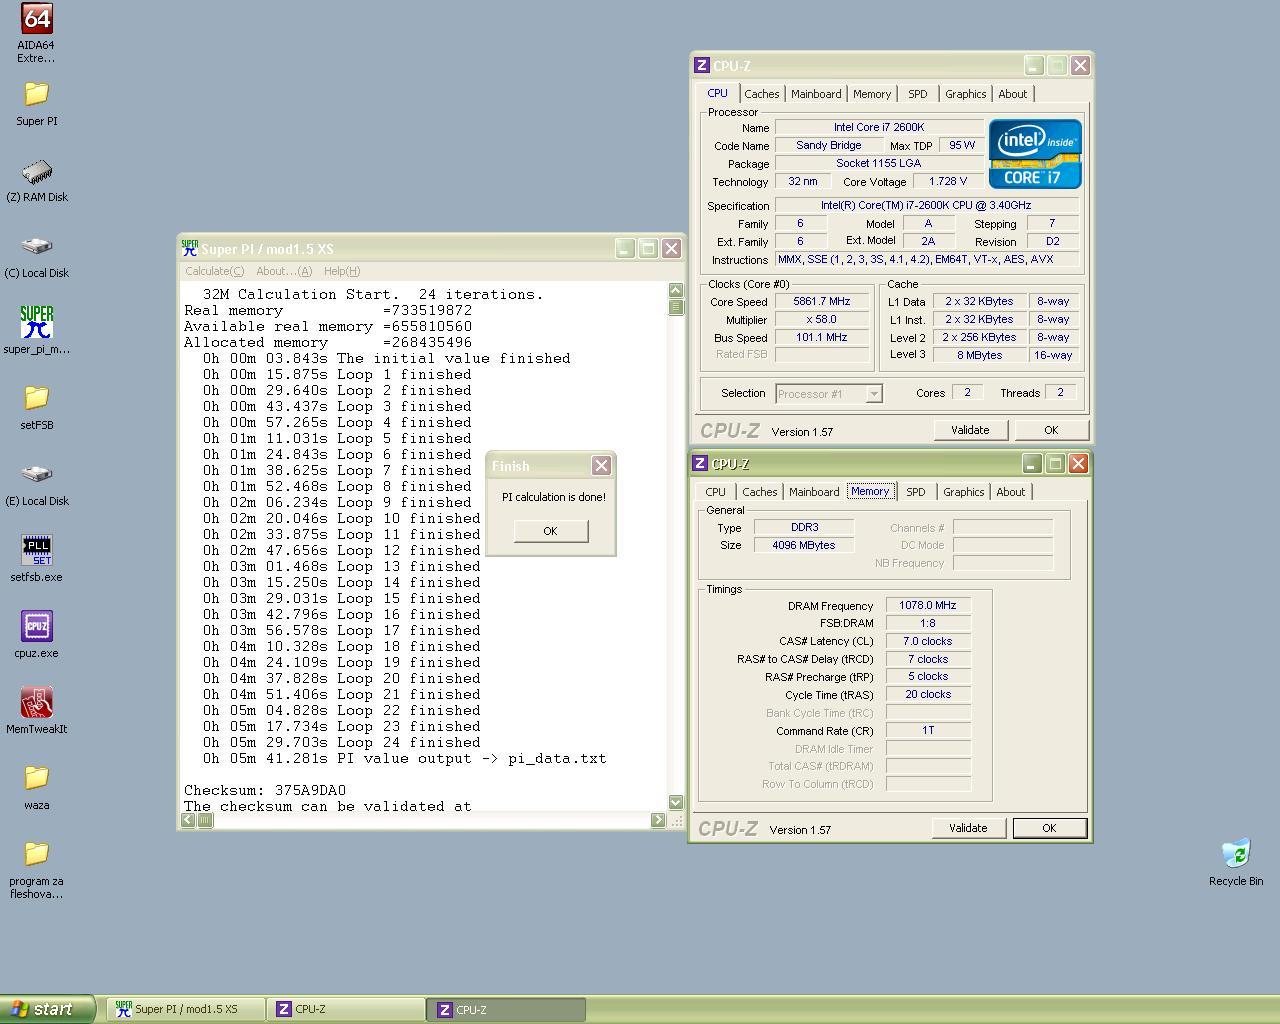Click Validate in the upper CPU-Z window
Screen dimensions: 1280x1024
coord(969,430)
